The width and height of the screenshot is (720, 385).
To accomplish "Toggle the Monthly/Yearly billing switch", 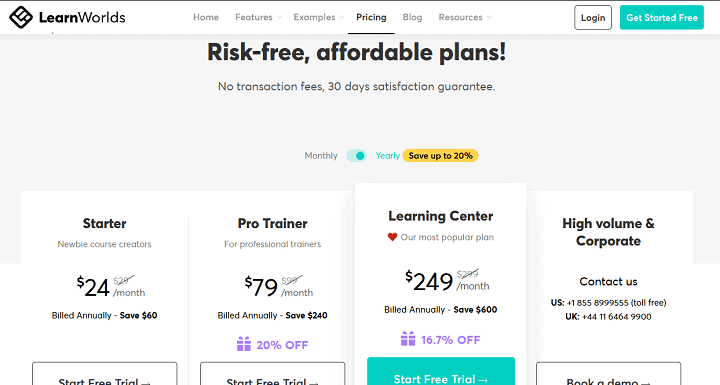I will click(x=357, y=156).
